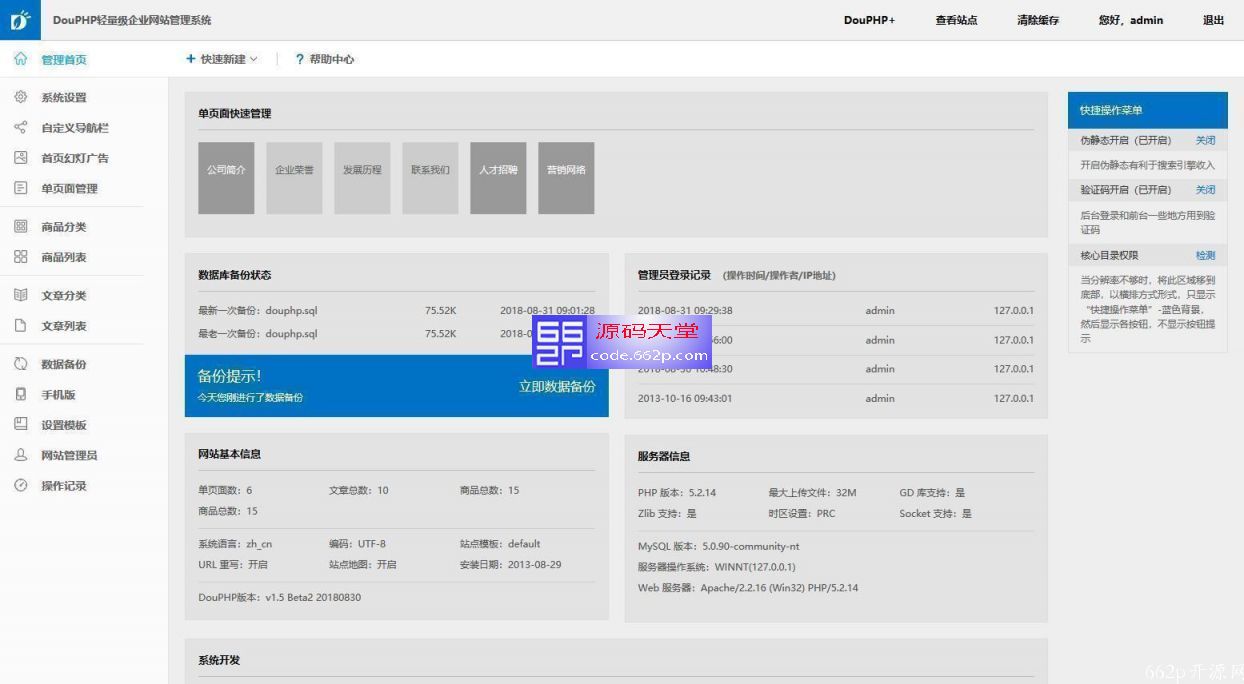Open the 公司简介 page tile
Image resolution: width=1244 pixels, height=684 pixels.
coord(226,178)
